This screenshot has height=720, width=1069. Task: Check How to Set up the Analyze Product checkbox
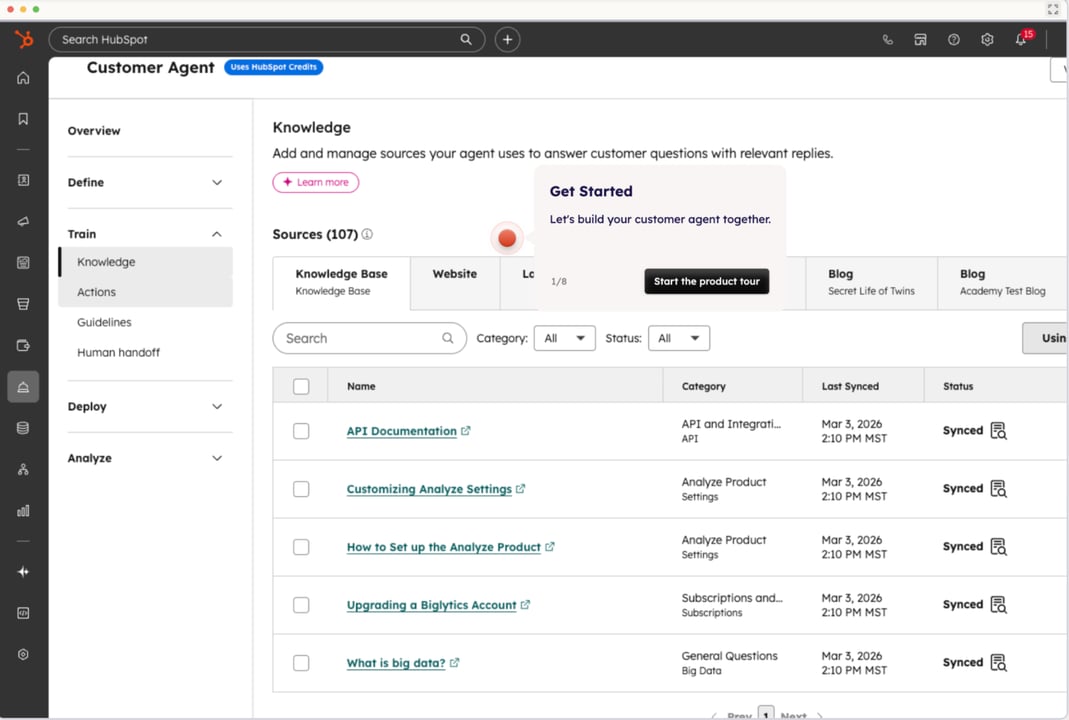click(x=301, y=547)
